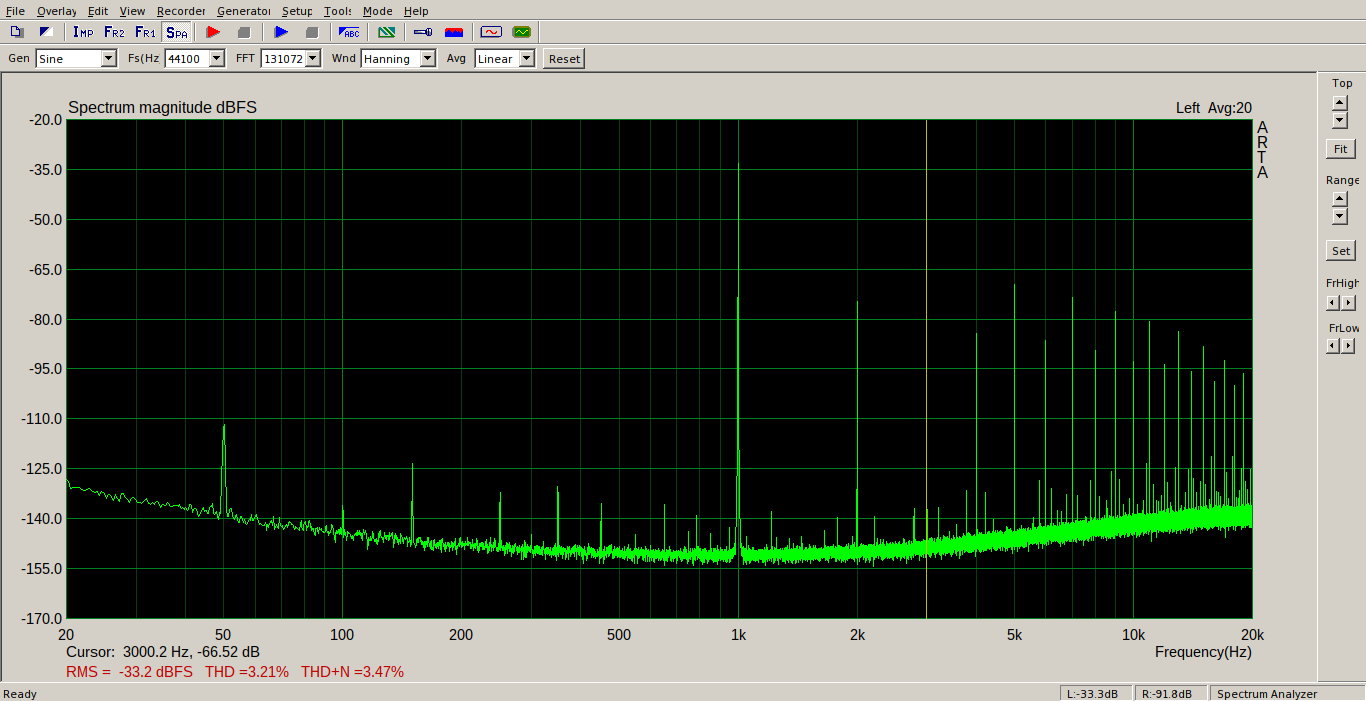Screen dimensions: 1366x701
Task: Expand the Wnd window dropdown (Hanning)
Action: pyautogui.click(x=428, y=59)
